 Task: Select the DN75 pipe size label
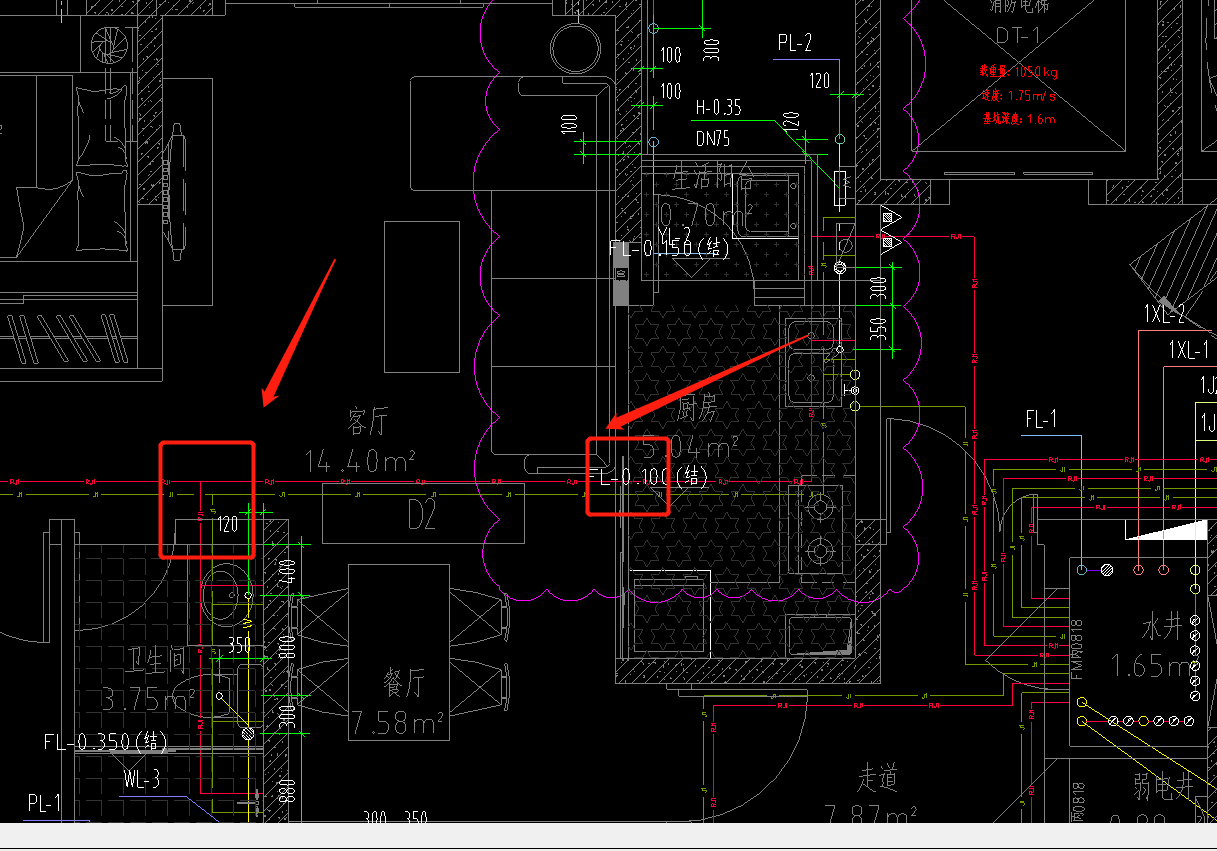click(x=713, y=139)
